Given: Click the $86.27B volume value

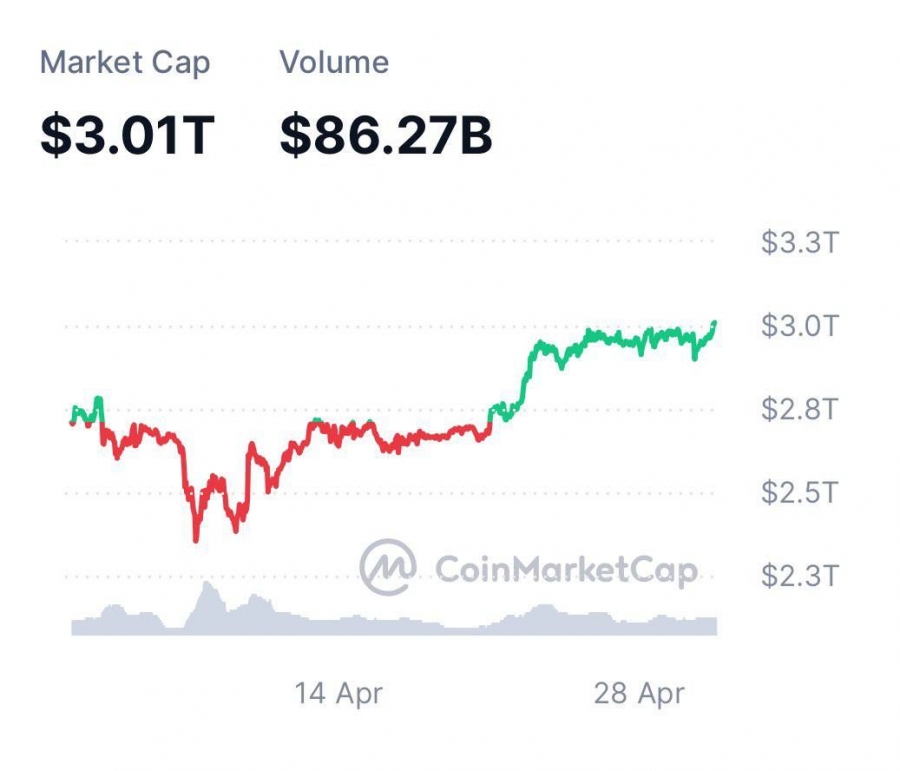Looking at the screenshot, I should tap(386, 135).
